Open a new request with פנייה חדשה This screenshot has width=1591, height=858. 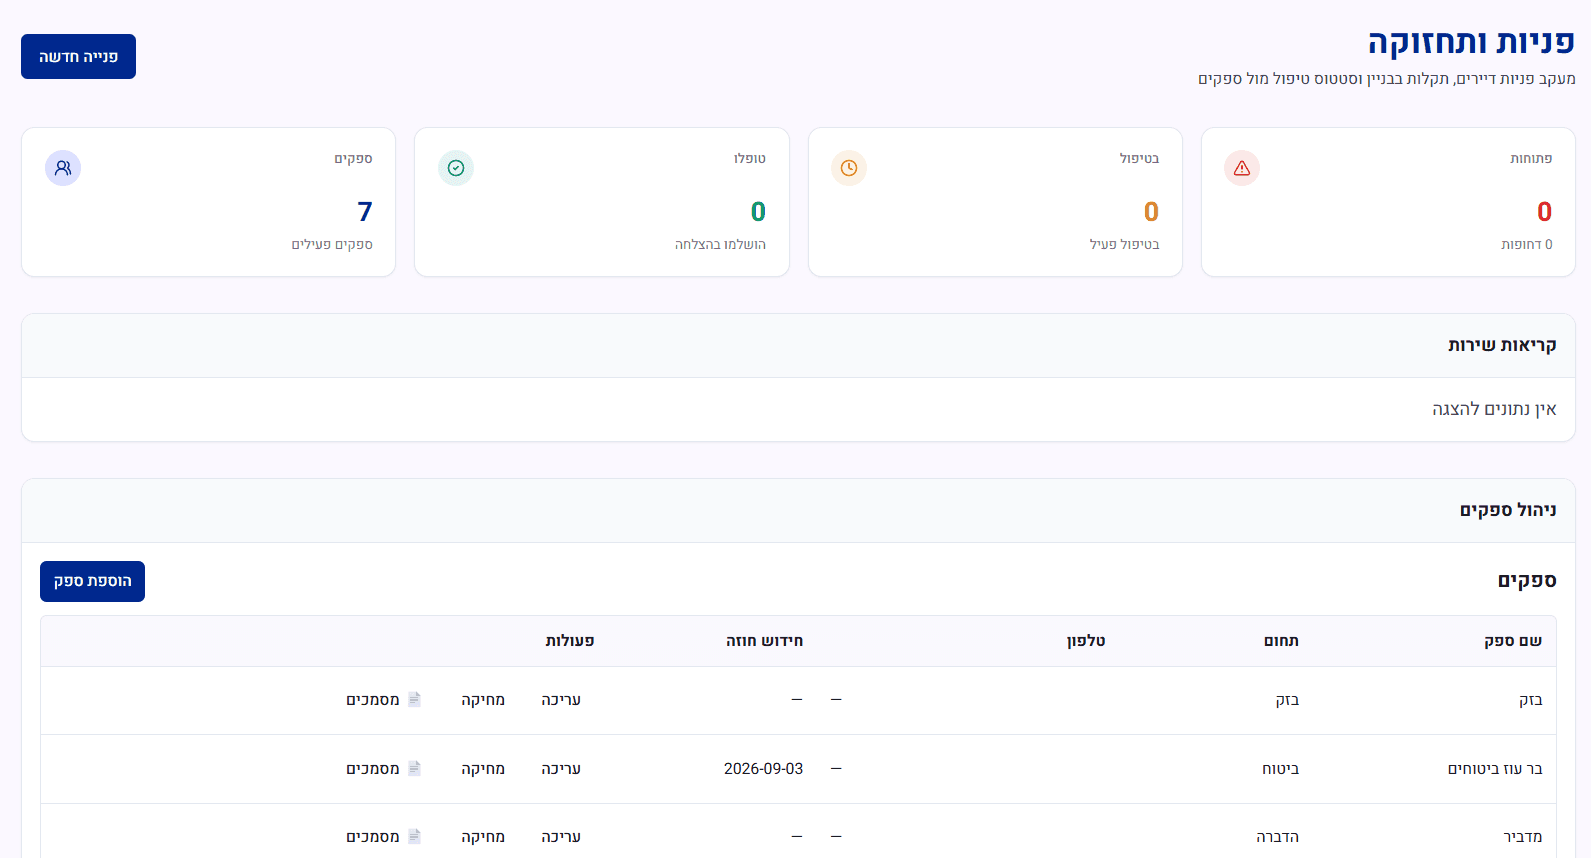[x=78, y=57]
